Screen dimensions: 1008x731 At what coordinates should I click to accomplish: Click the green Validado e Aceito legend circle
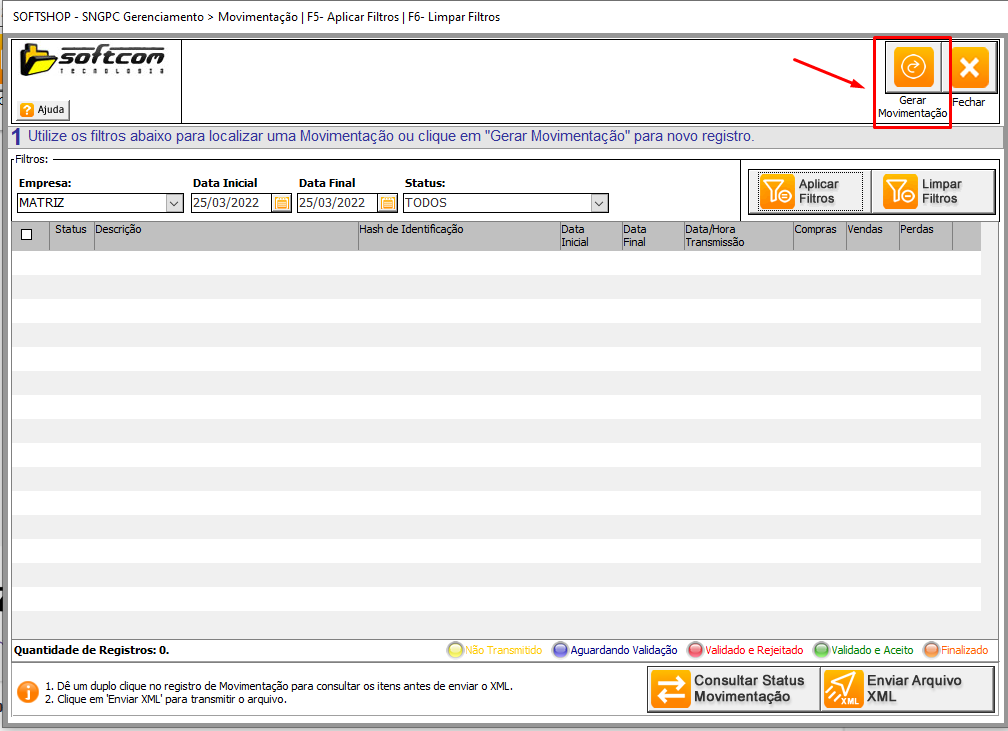click(822, 650)
